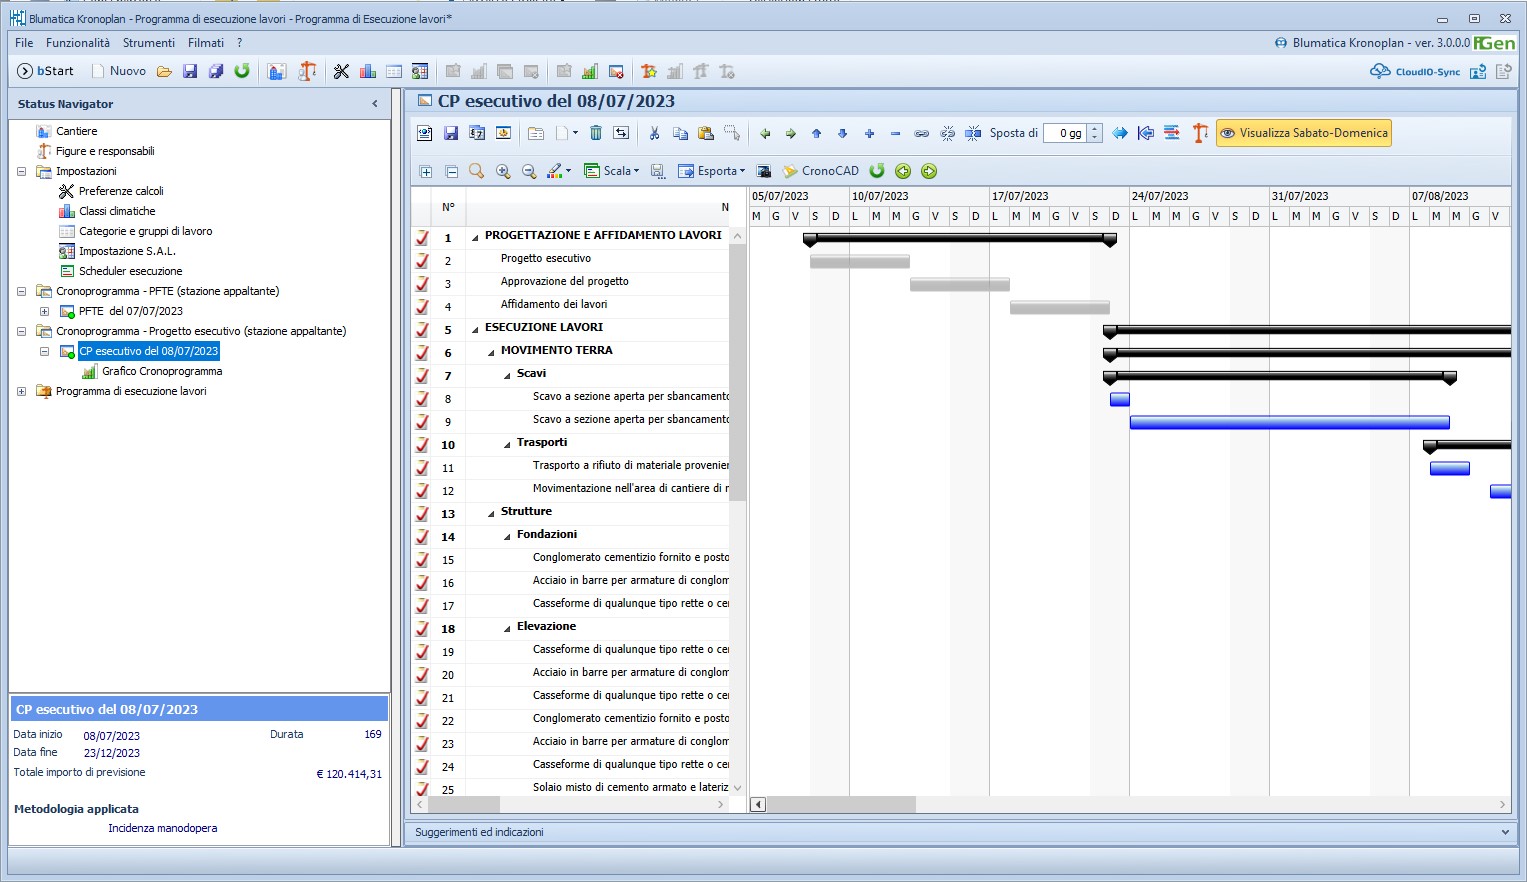The width and height of the screenshot is (1527, 882).
Task: Collapse the Impostazioni tree node
Action: (x=21, y=171)
